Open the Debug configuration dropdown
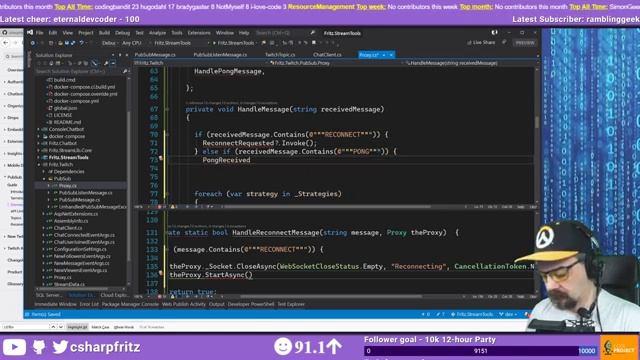The height and width of the screenshot is (360, 640). [x=109, y=43]
